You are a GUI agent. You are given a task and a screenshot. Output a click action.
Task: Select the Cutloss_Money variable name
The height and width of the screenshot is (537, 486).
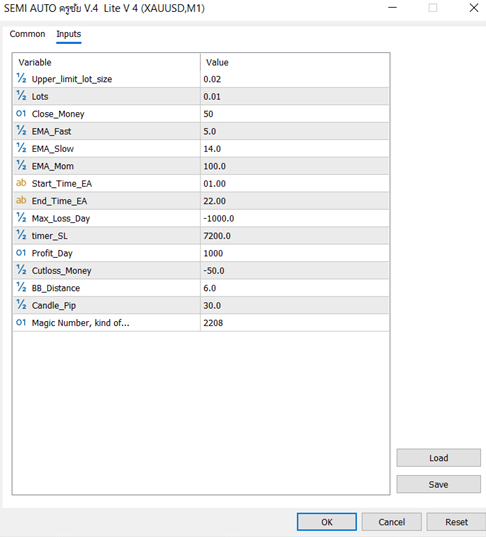point(62,271)
